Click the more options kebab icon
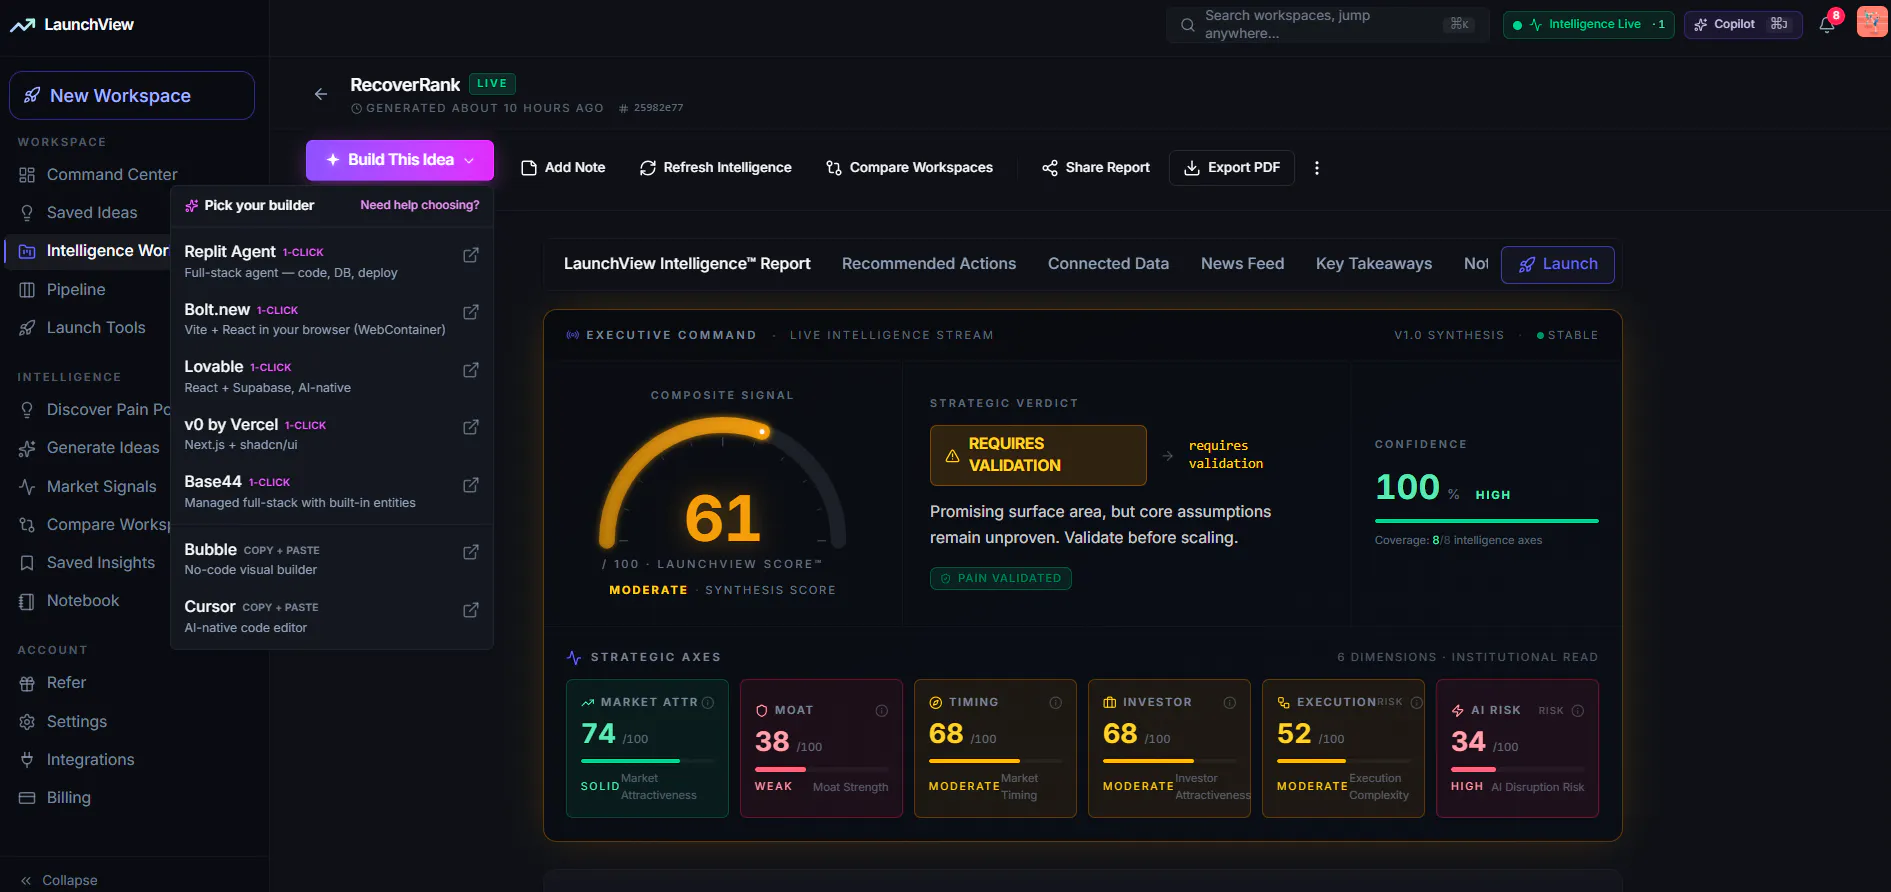The height and width of the screenshot is (892, 1891). 1316,168
